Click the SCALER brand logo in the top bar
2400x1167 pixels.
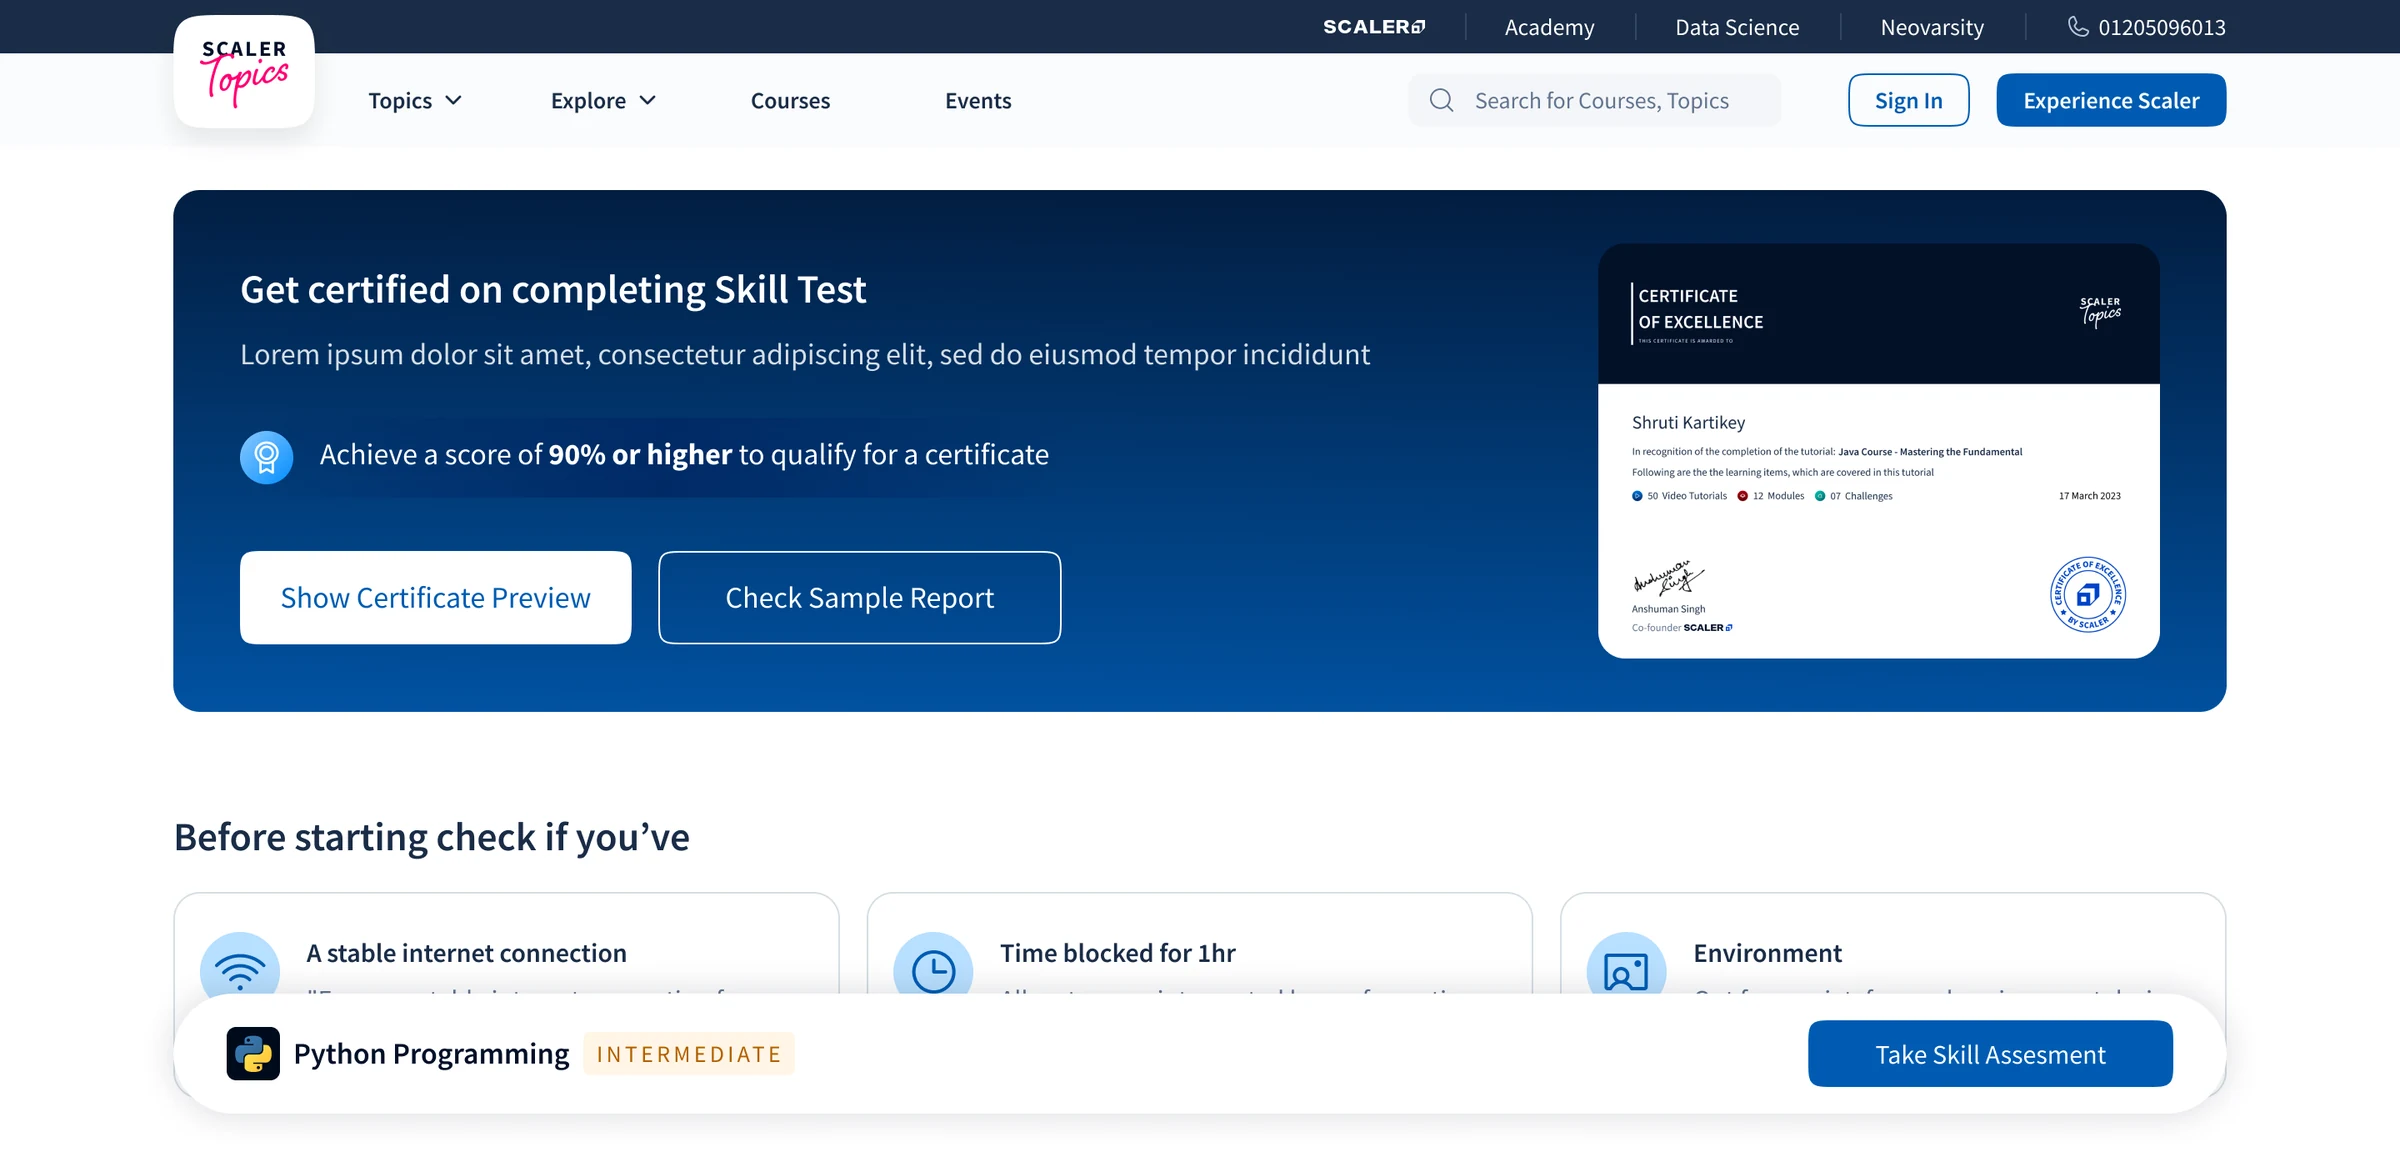pyautogui.click(x=1374, y=27)
